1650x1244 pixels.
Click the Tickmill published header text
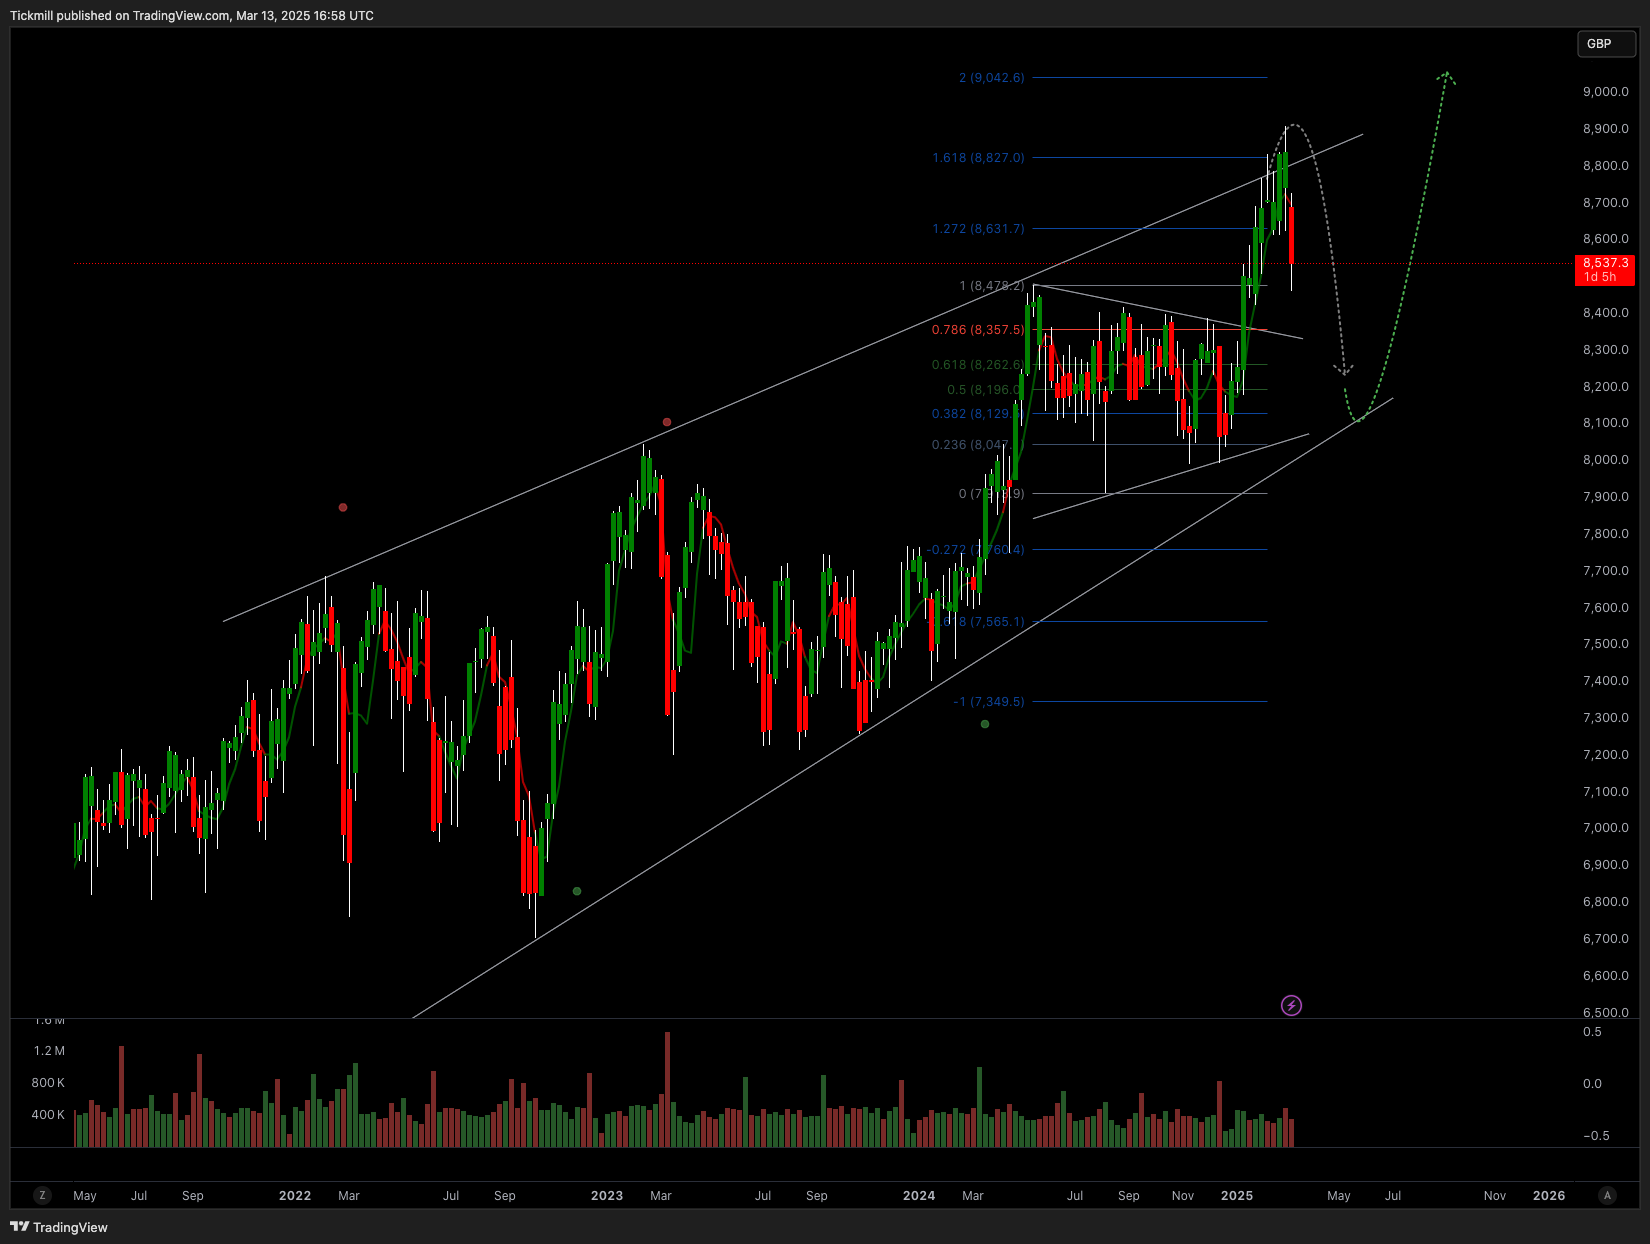(x=192, y=16)
